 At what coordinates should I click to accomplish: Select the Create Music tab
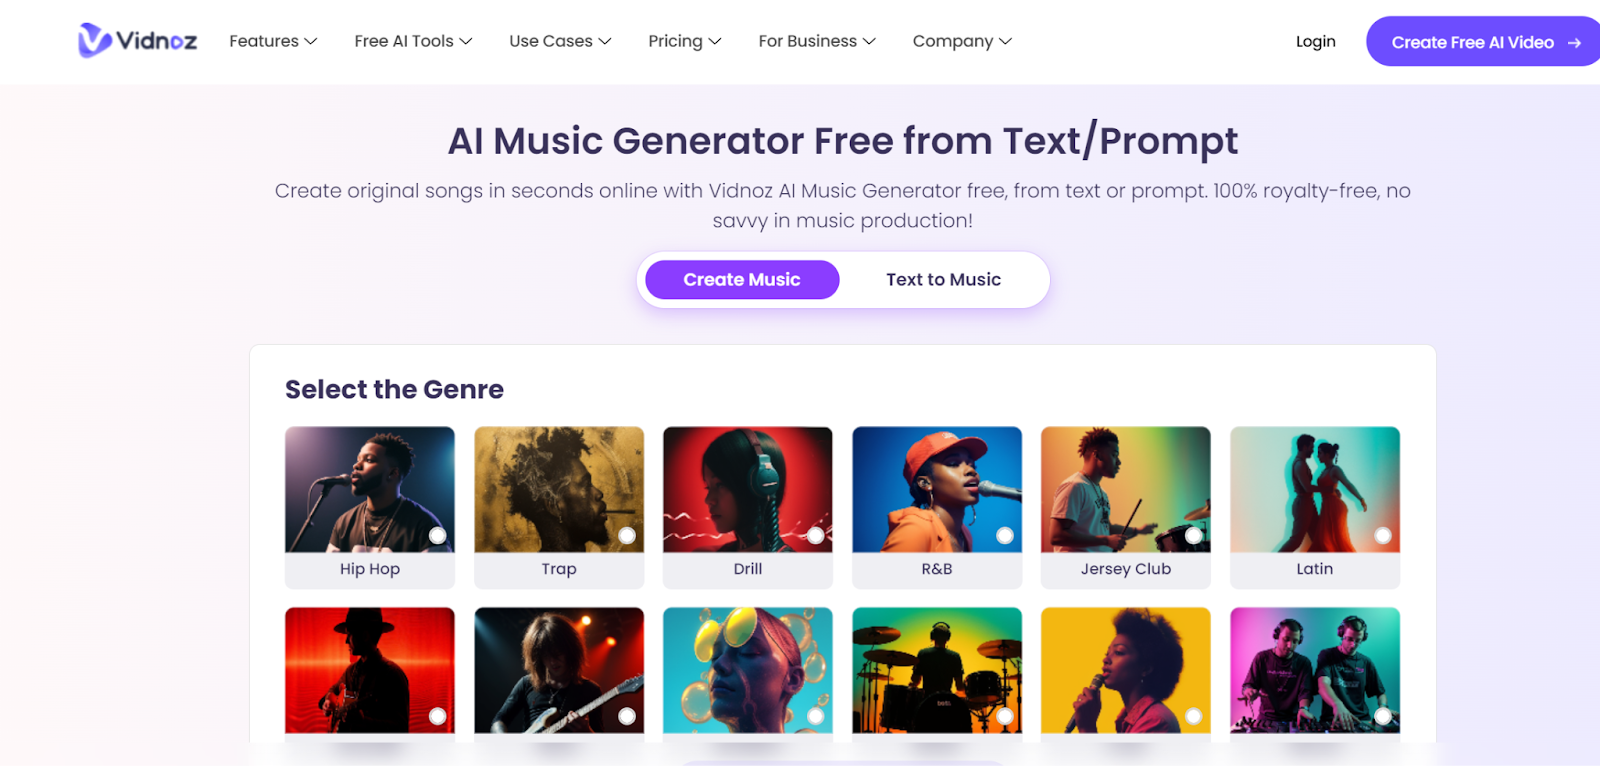click(742, 280)
